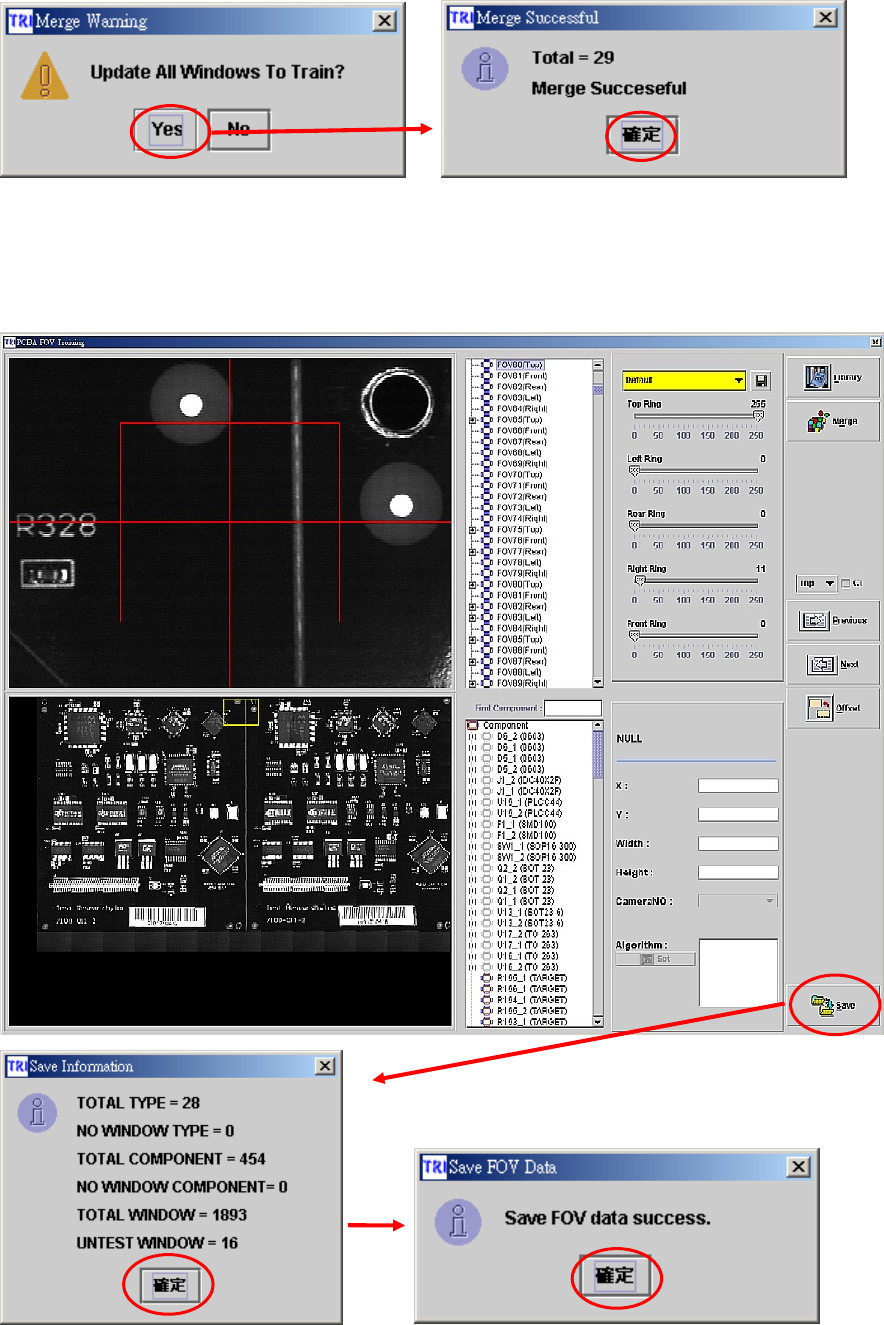Select FOV74(Right) in the FOV tree

522,519
